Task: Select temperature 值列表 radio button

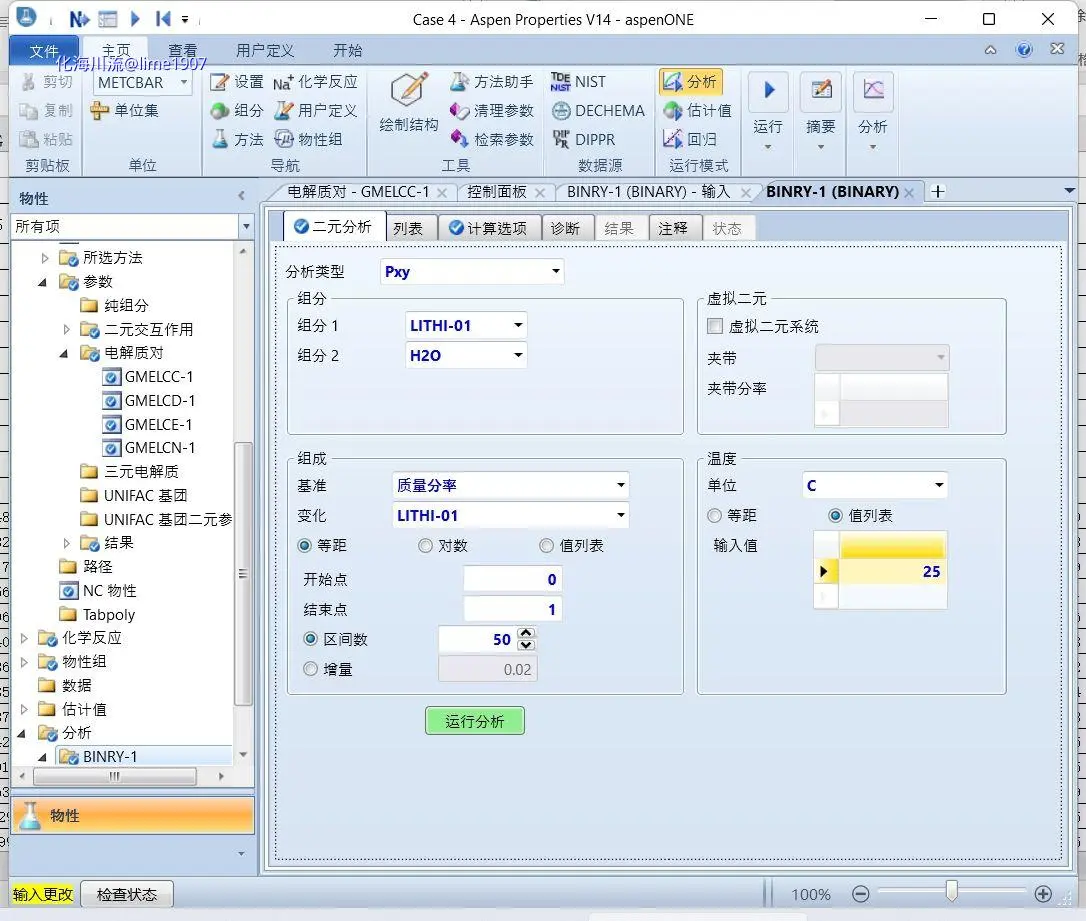Action: [835, 516]
